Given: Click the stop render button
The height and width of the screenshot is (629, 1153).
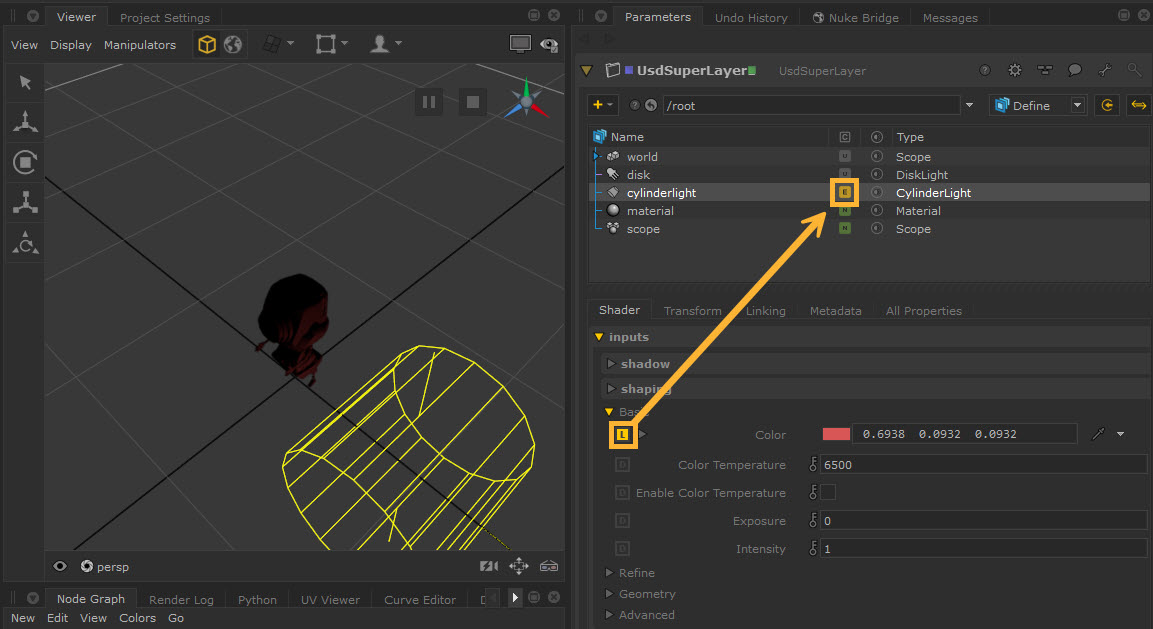Looking at the screenshot, I should pos(473,102).
